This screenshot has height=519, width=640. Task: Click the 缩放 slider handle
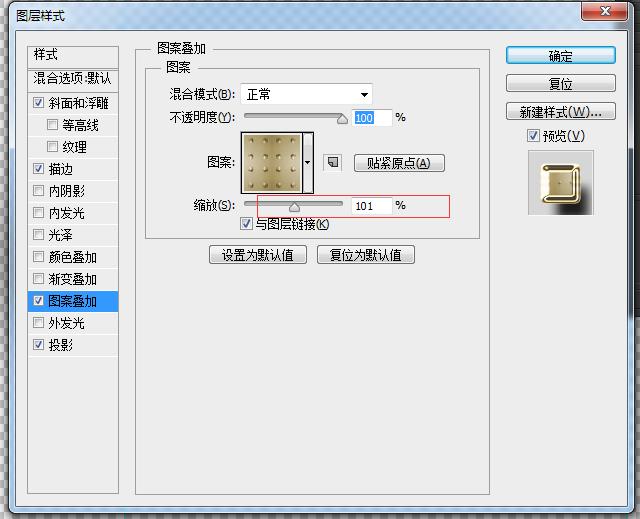click(294, 207)
